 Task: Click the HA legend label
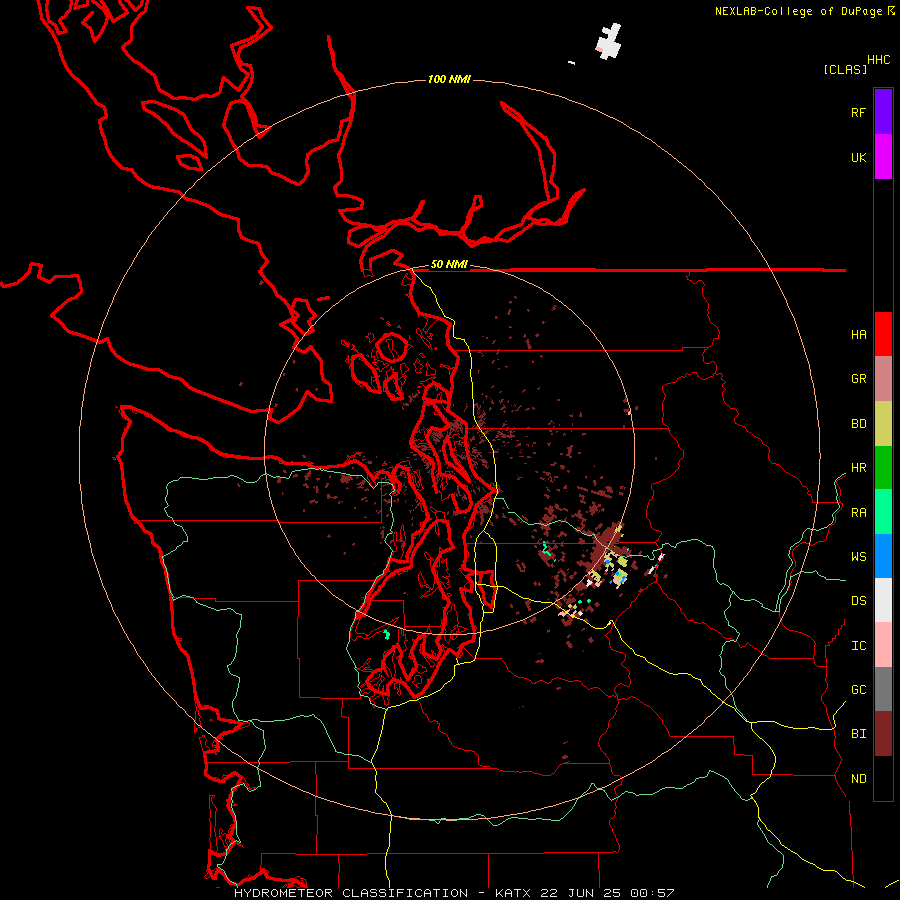point(858,334)
